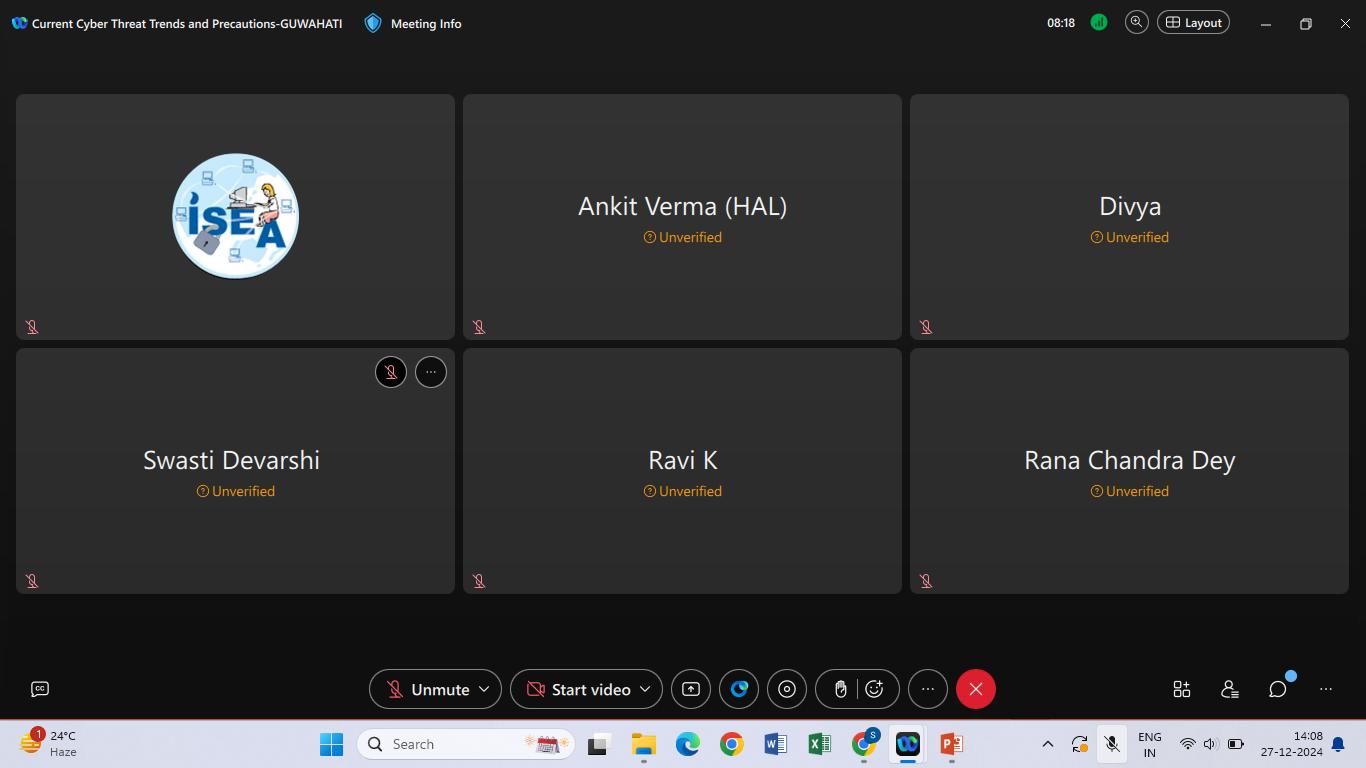Open the Layout options menu

(x=1193, y=23)
